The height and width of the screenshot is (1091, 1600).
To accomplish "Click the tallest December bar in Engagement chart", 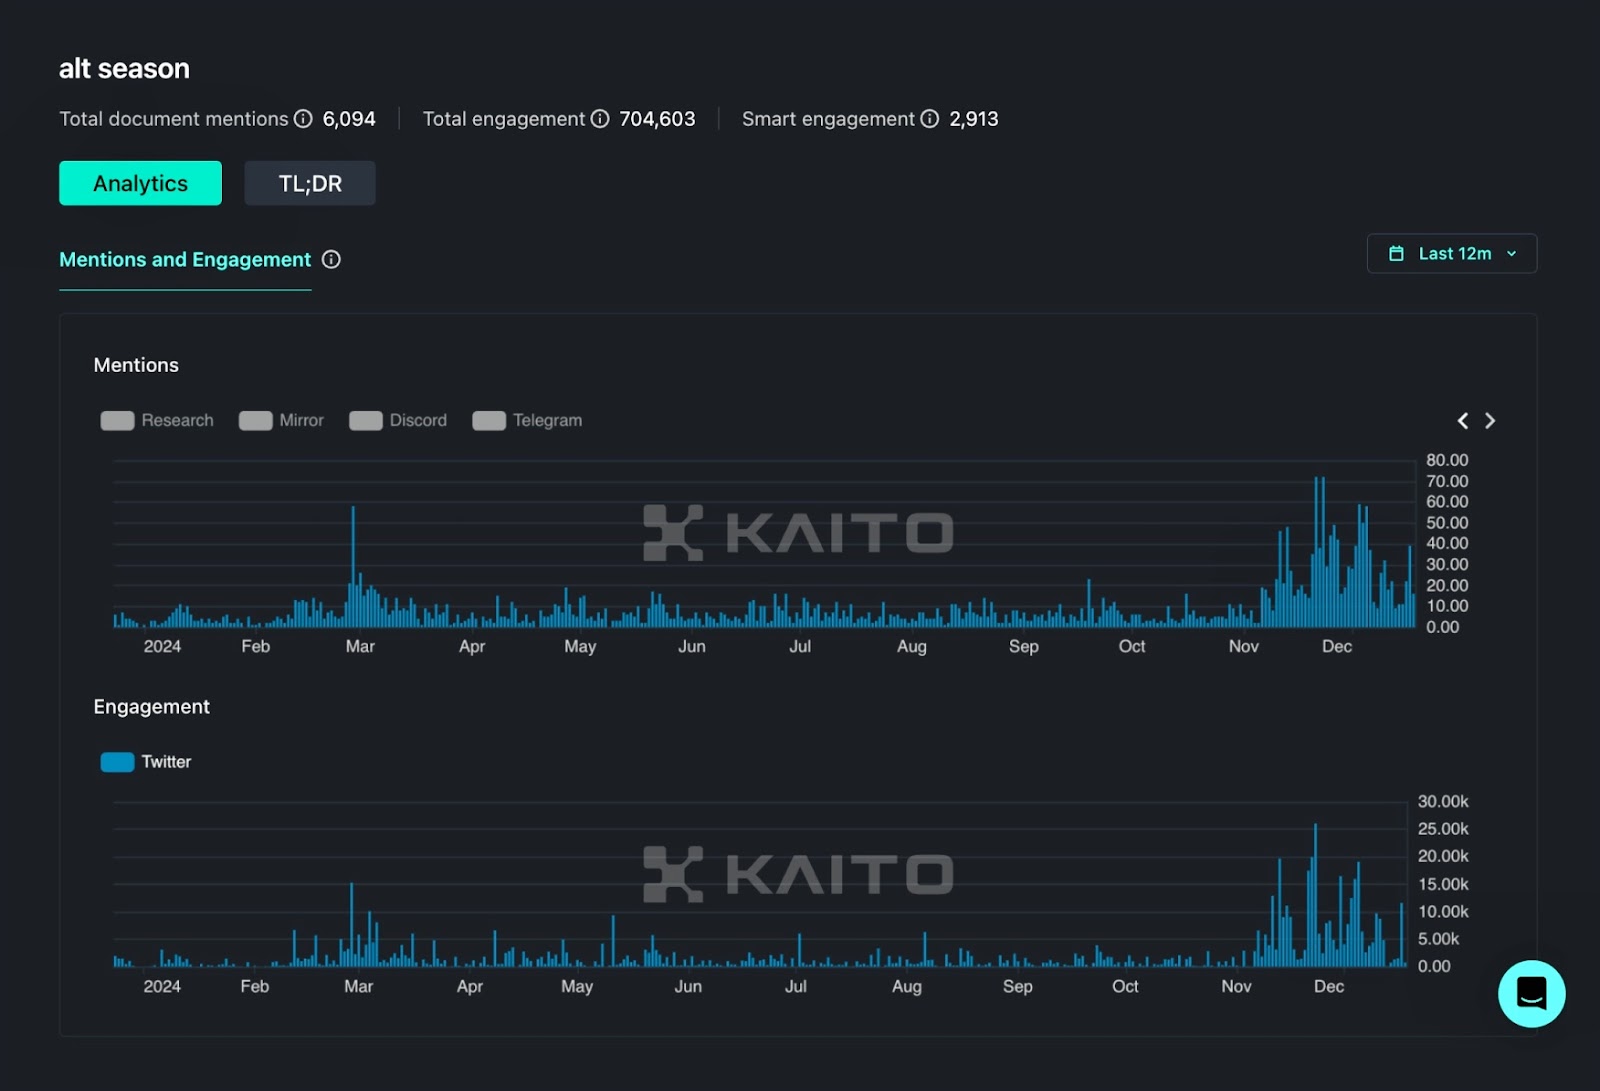I will (x=1315, y=895).
